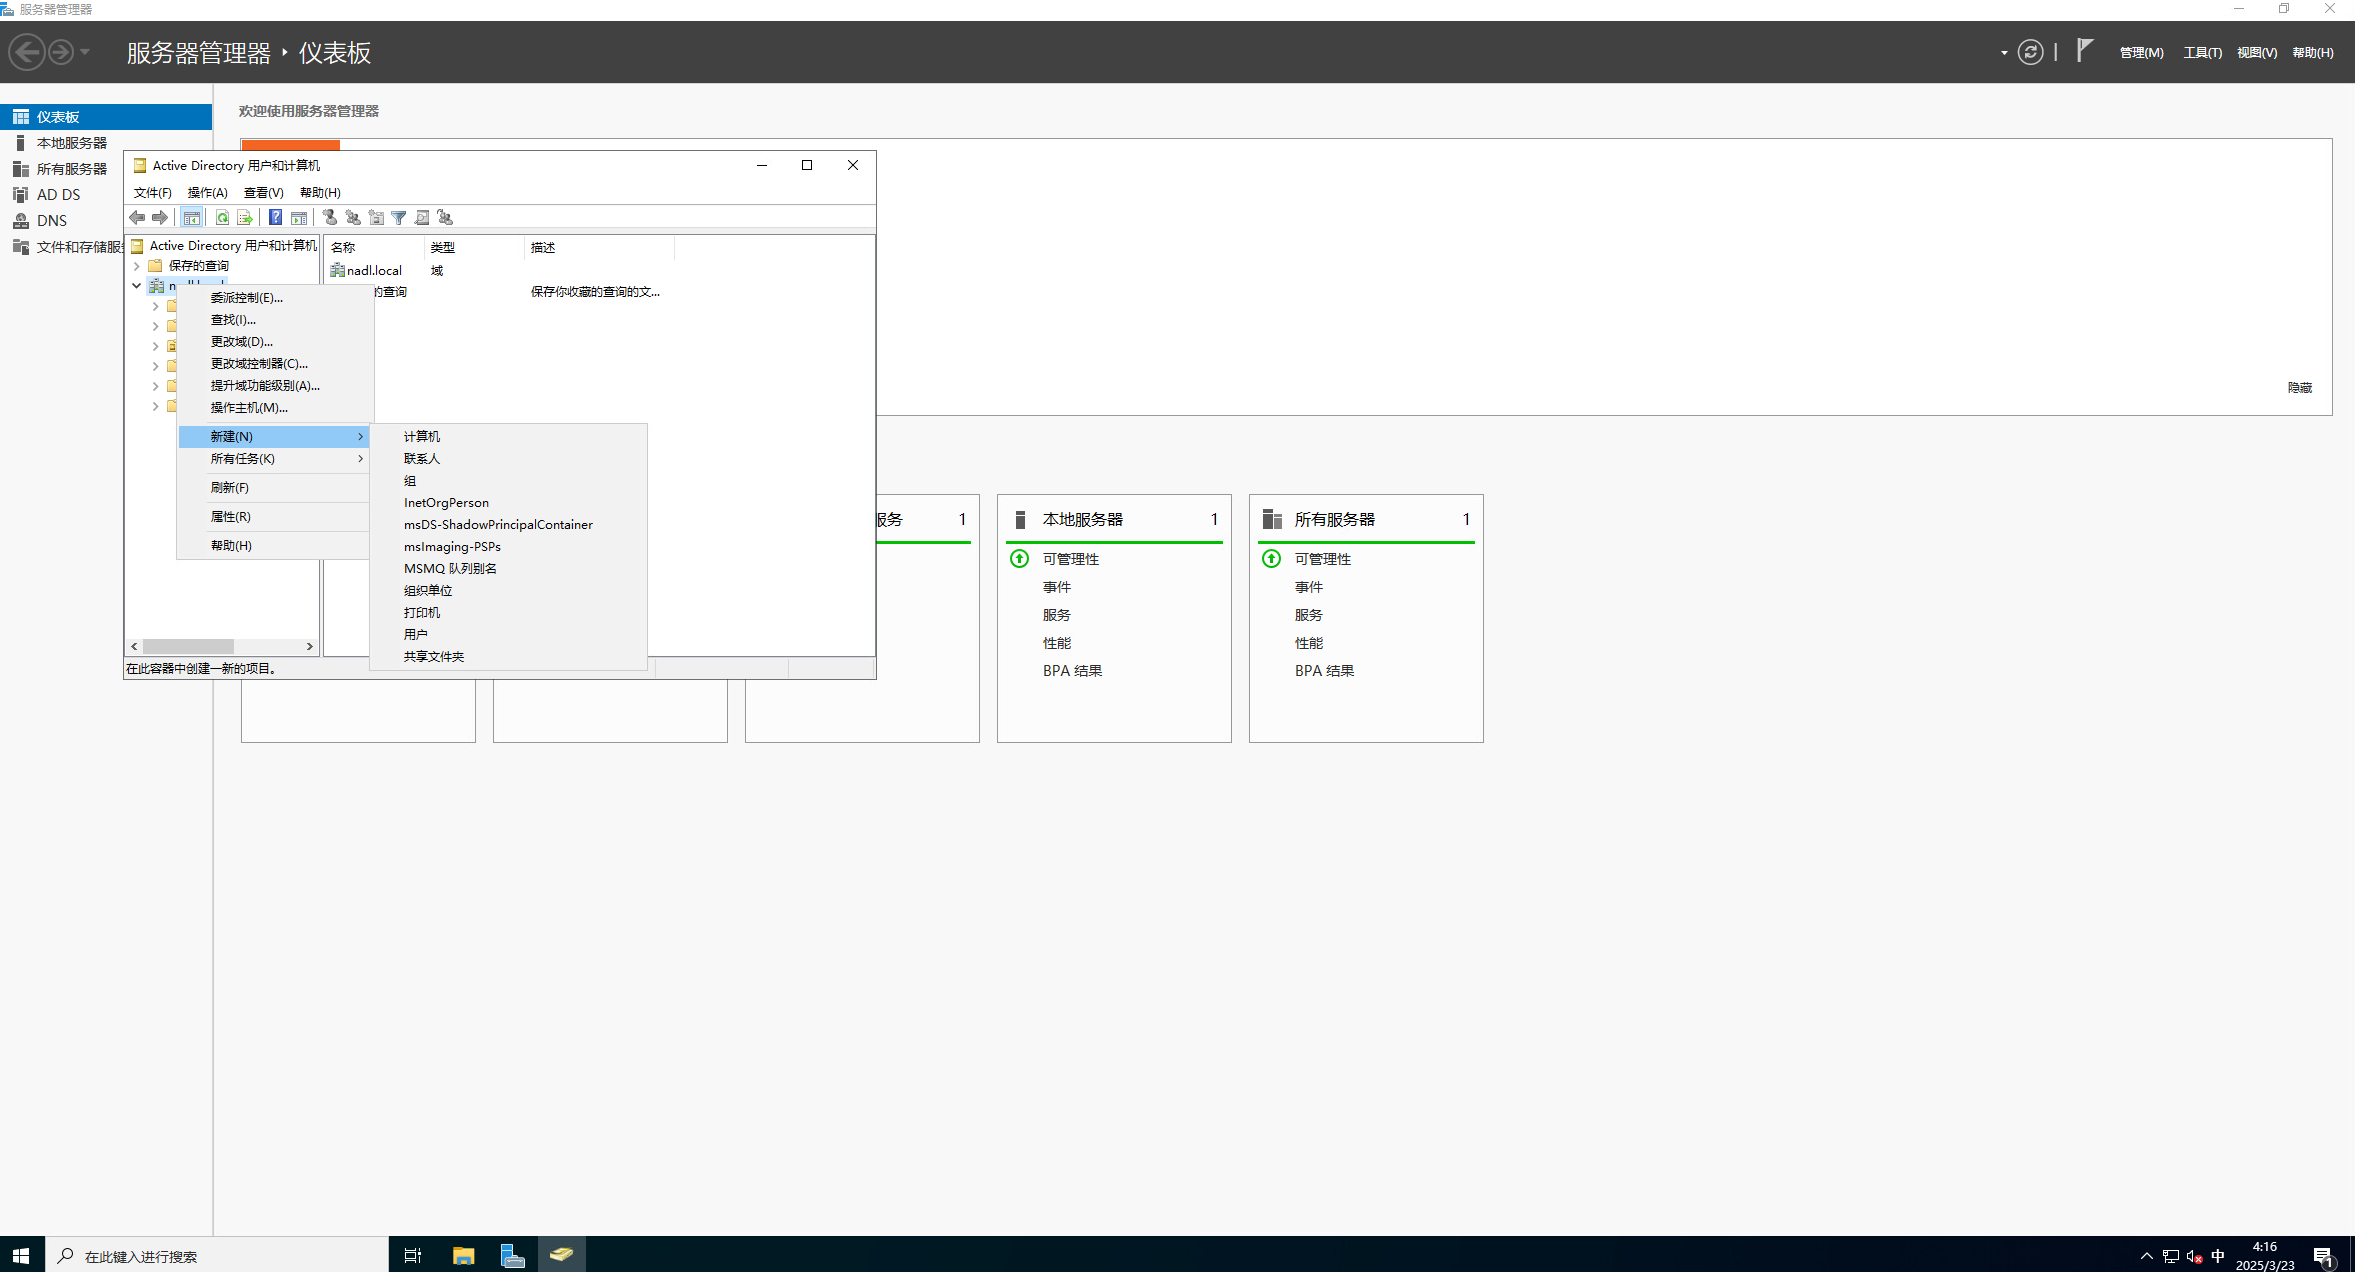2355x1272 pixels.
Task: Toggle show/hide action pane toolbar icon
Action: (299, 218)
